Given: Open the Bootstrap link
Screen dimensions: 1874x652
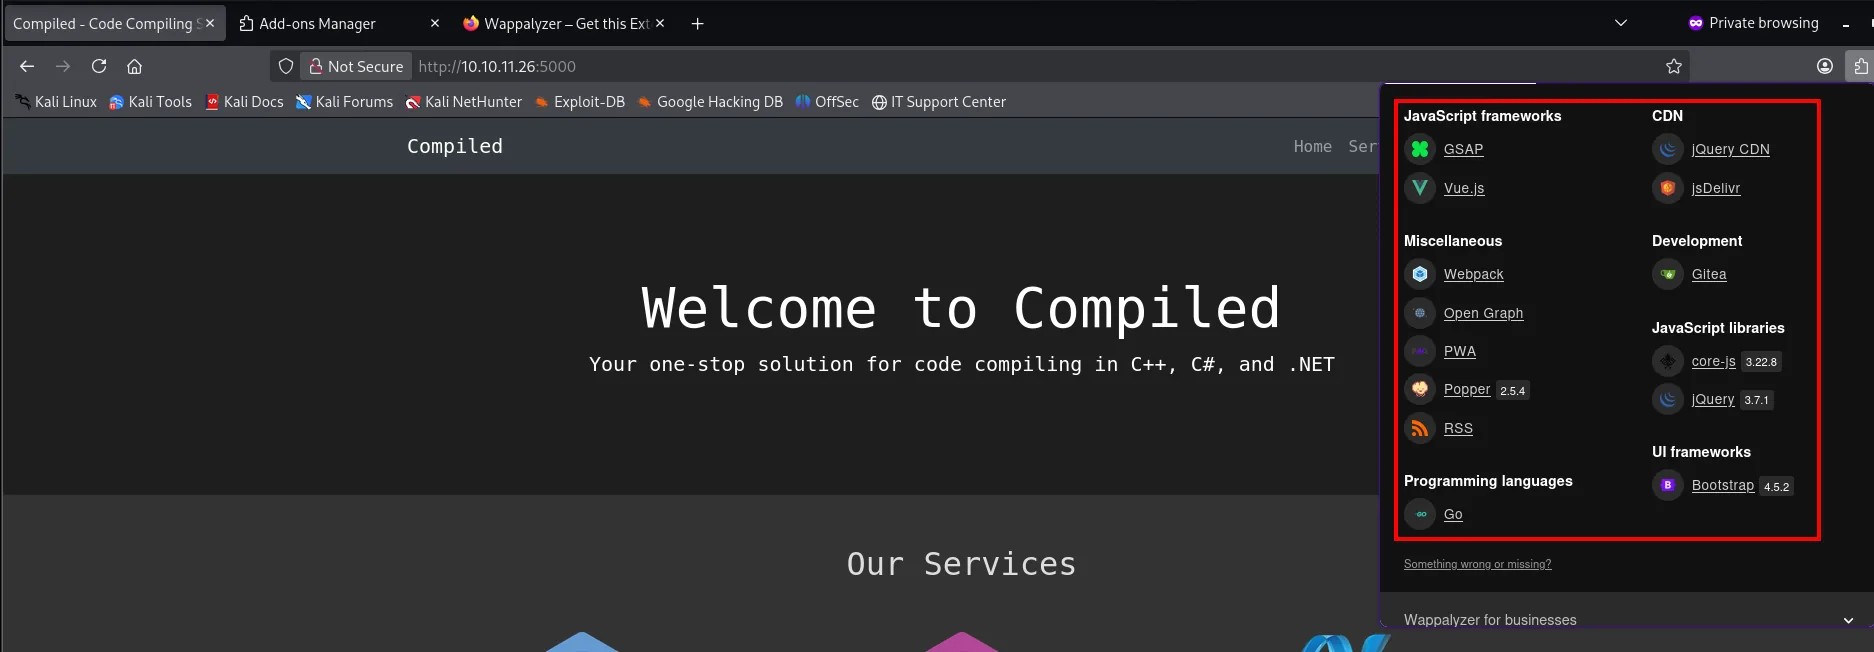Looking at the screenshot, I should coord(1722,485).
